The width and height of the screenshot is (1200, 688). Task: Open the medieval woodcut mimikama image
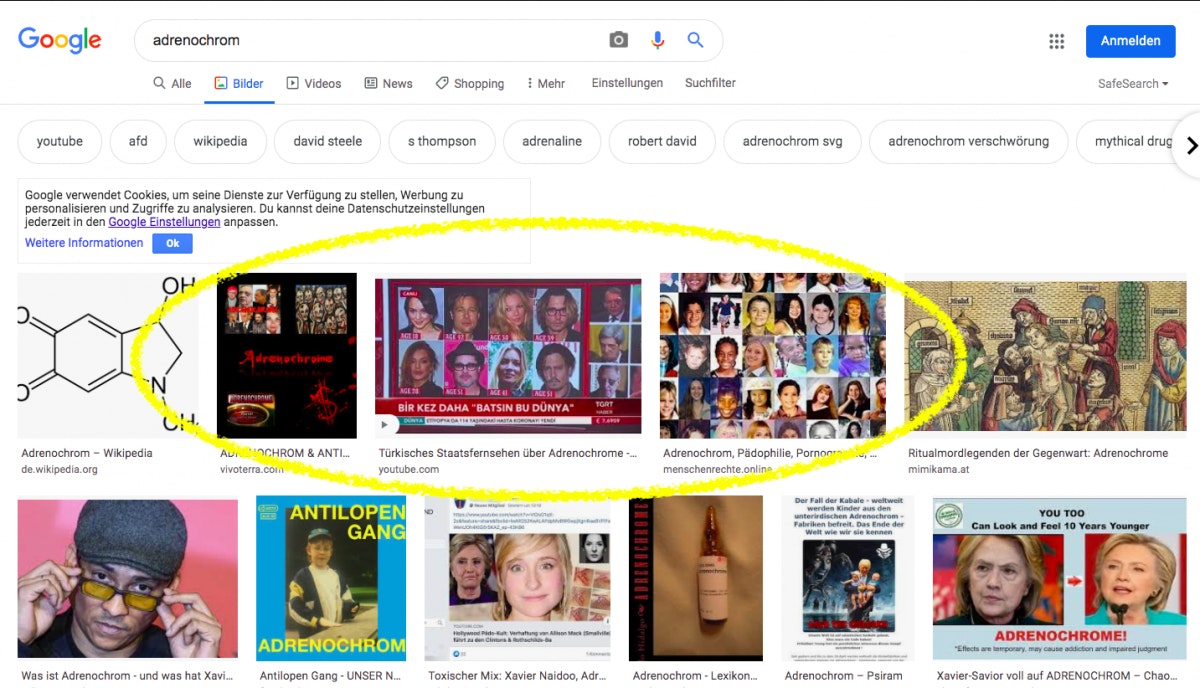[x=1045, y=355]
